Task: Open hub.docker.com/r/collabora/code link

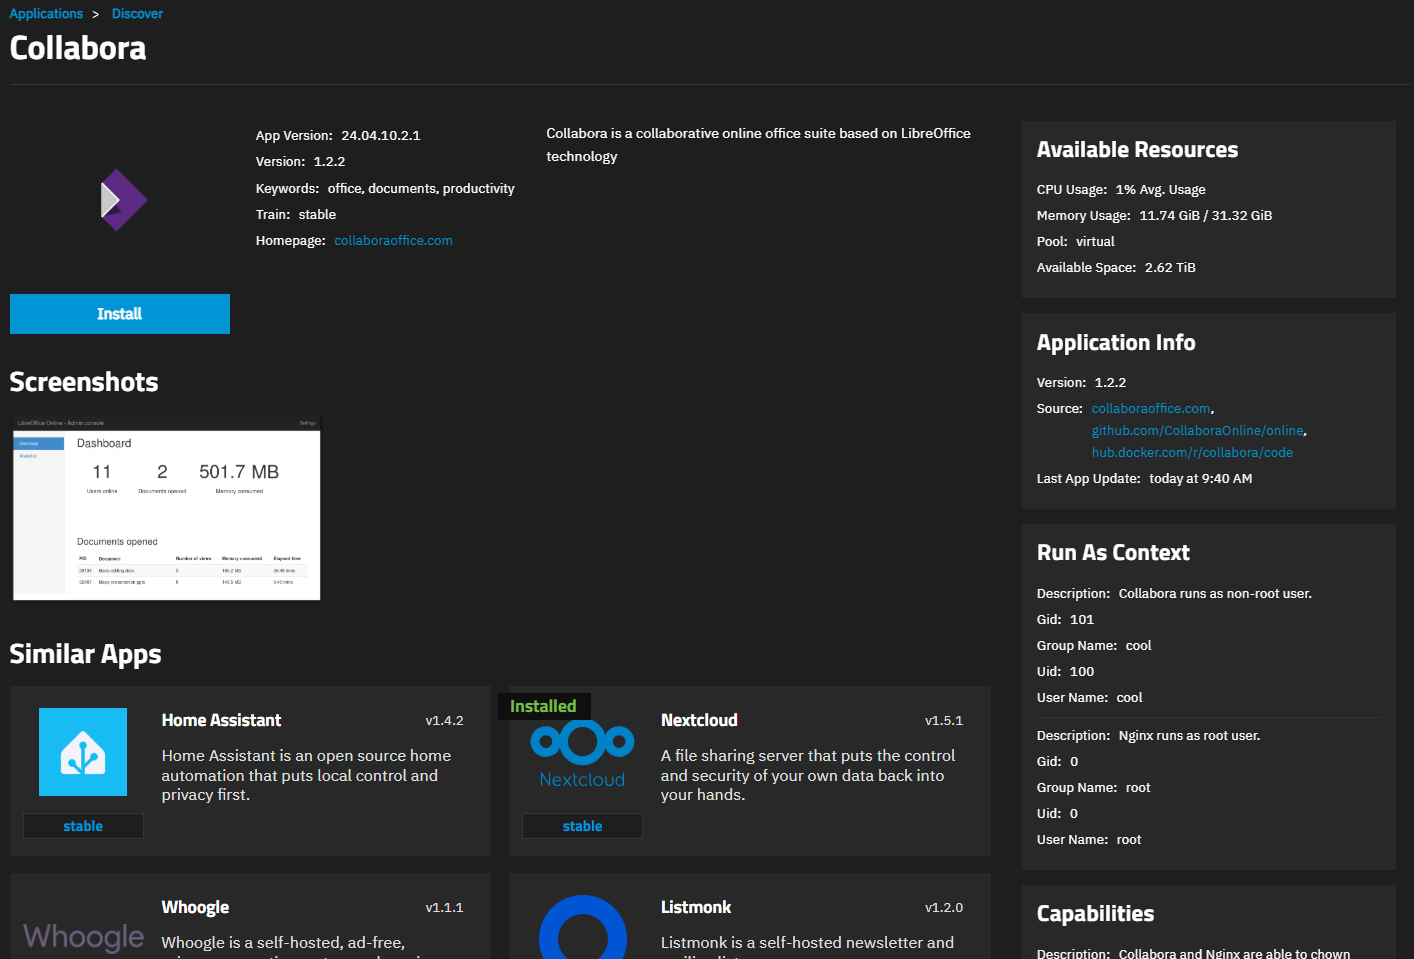Action: tap(1192, 453)
